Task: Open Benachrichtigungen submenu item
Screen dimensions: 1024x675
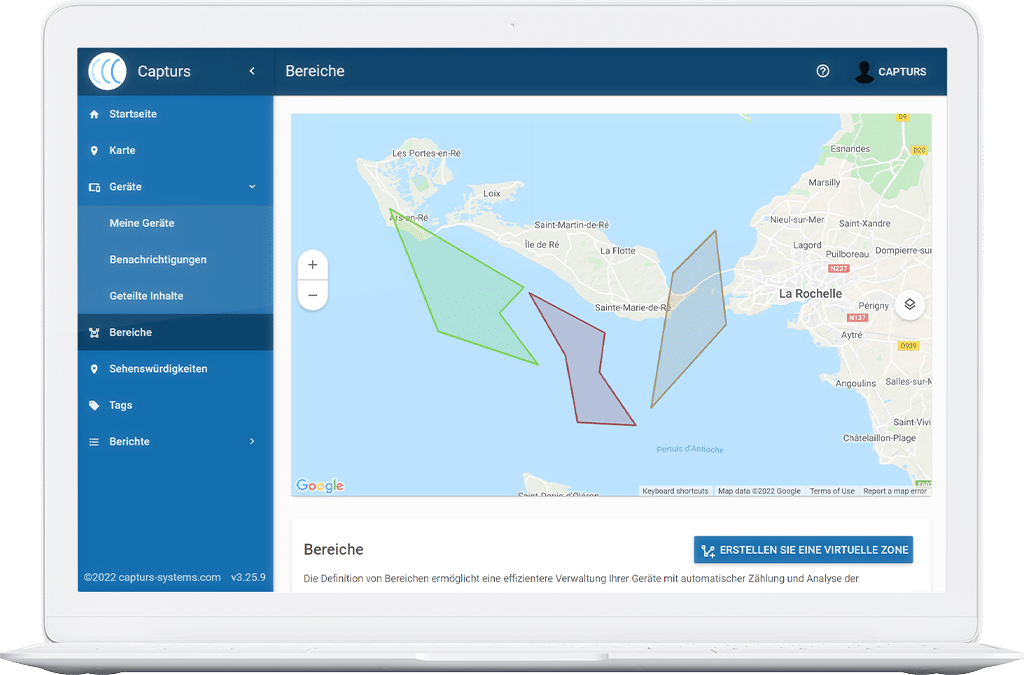Action: tap(175, 260)
